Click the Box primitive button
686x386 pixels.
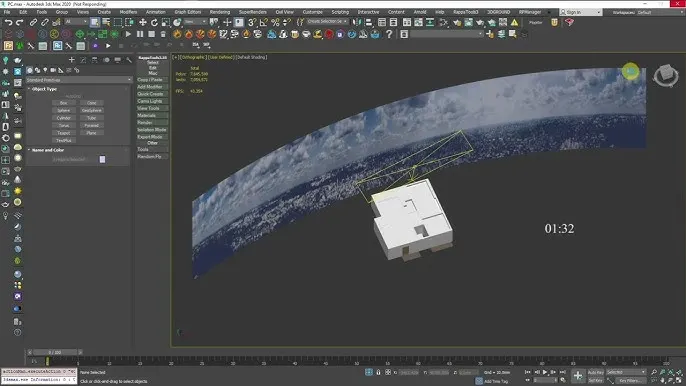pos(64,103)
